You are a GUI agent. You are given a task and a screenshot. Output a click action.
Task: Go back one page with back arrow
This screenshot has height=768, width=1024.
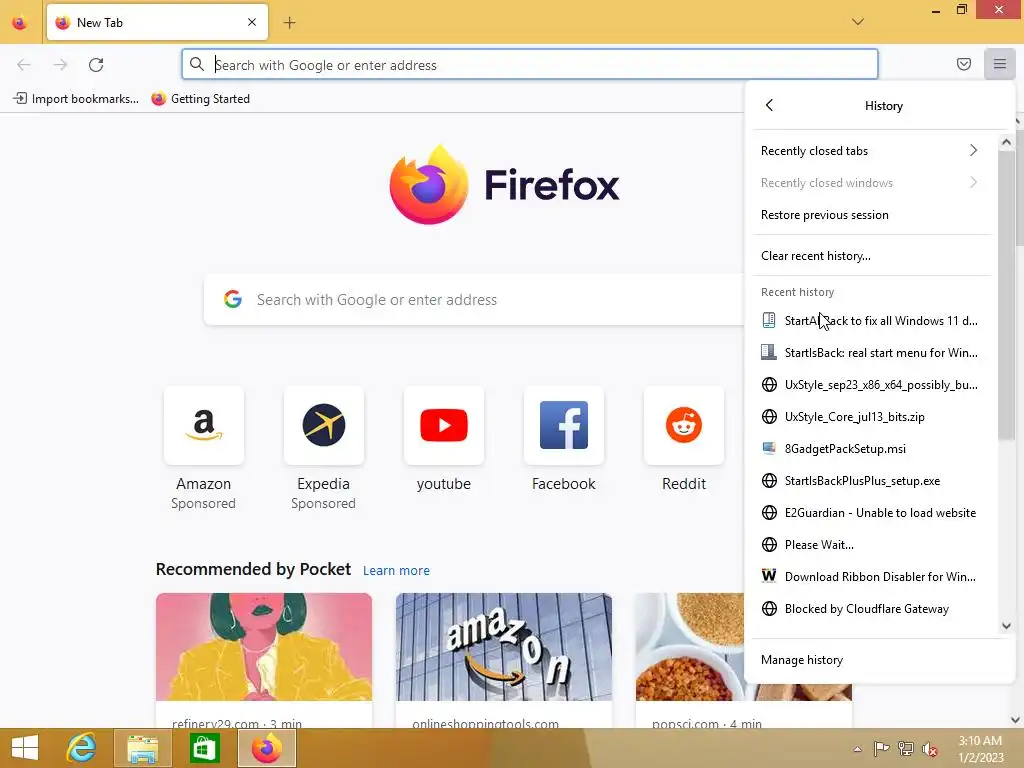[24, 65]
